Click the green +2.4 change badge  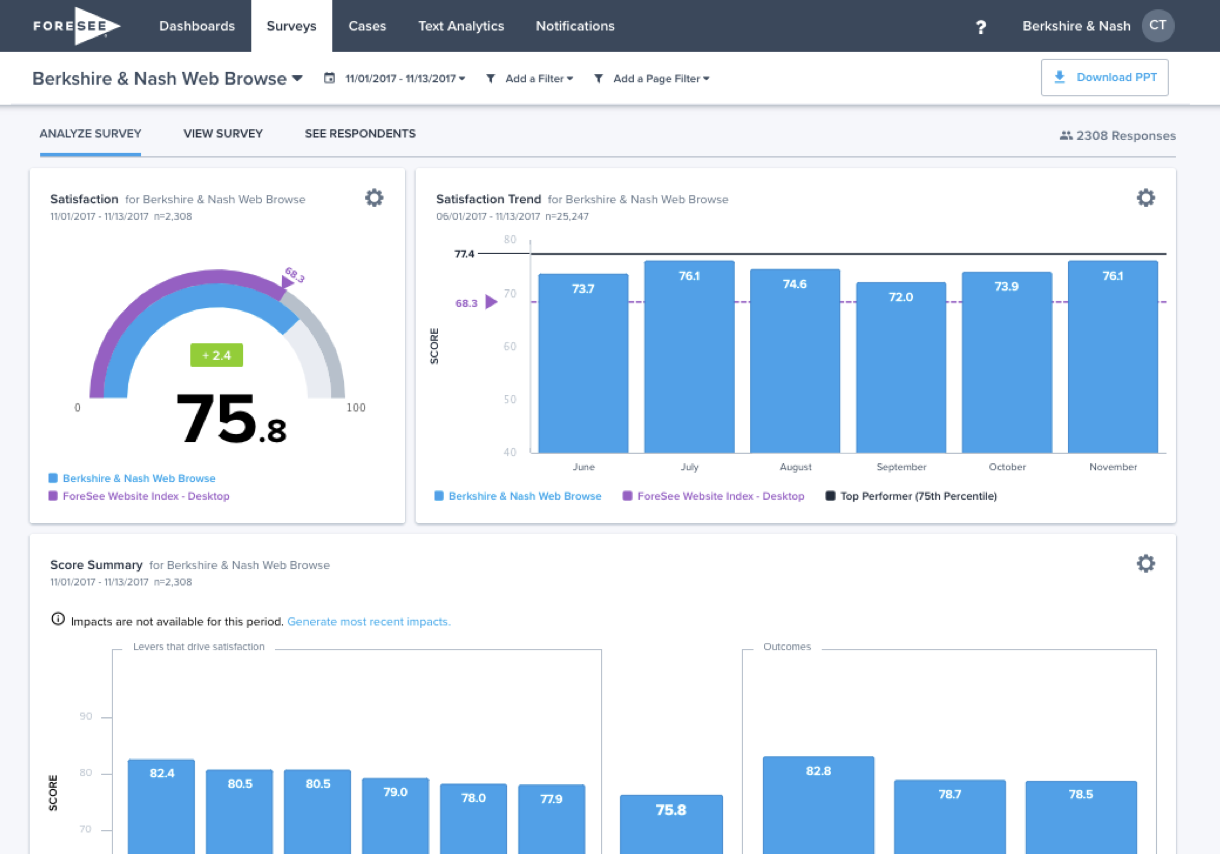click(x=217, y=355)
